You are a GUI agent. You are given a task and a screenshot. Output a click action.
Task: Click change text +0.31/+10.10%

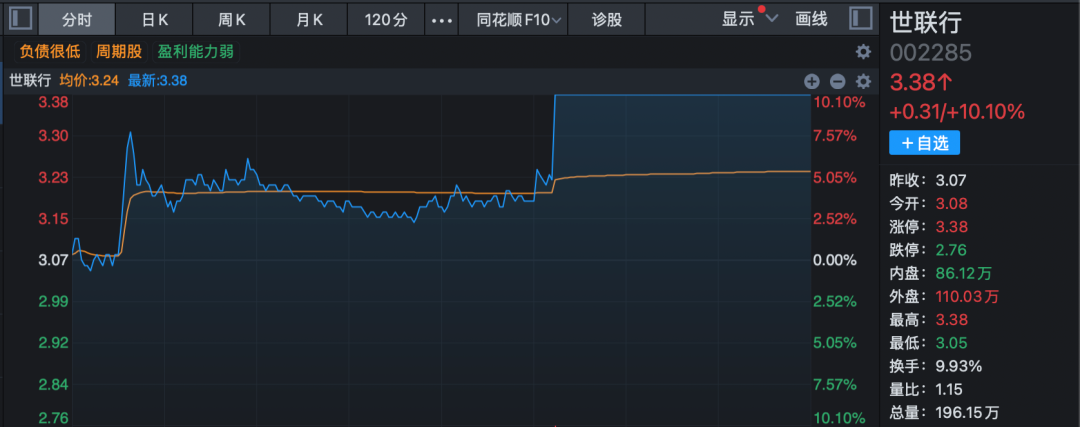(x=957, y=112)
